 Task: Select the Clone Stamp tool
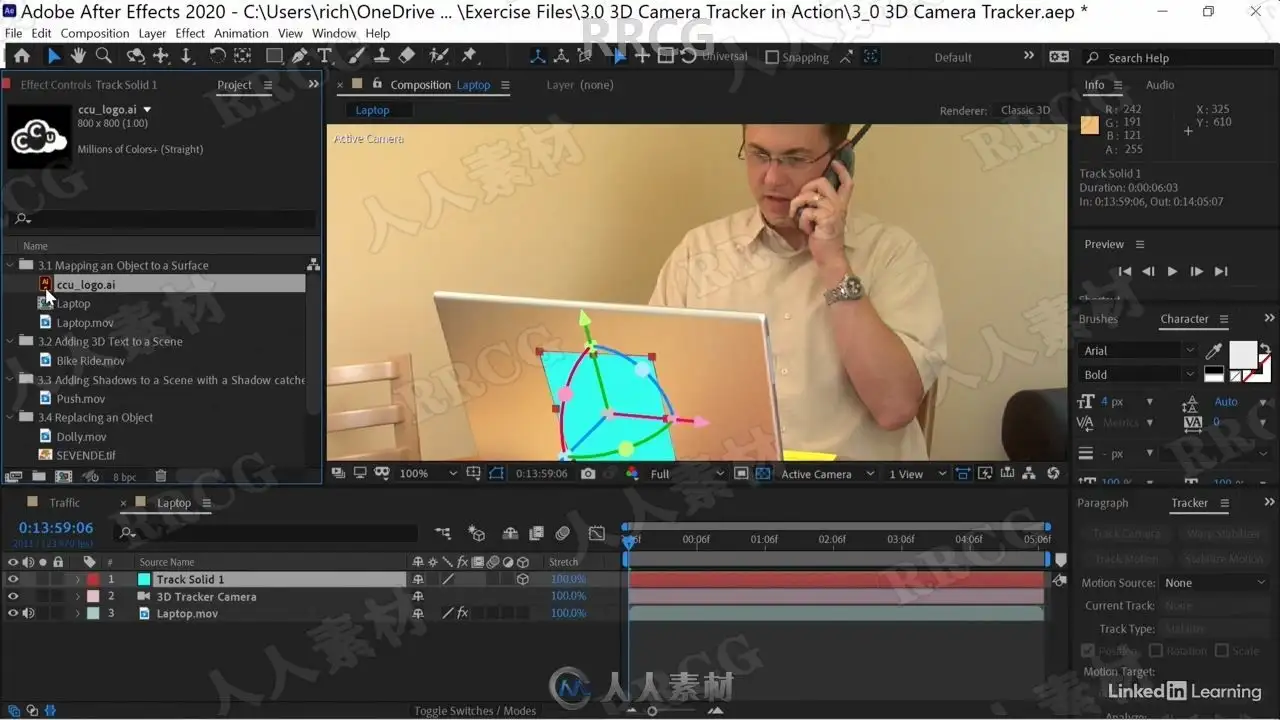pyautogui.click(x=381, y=56)
